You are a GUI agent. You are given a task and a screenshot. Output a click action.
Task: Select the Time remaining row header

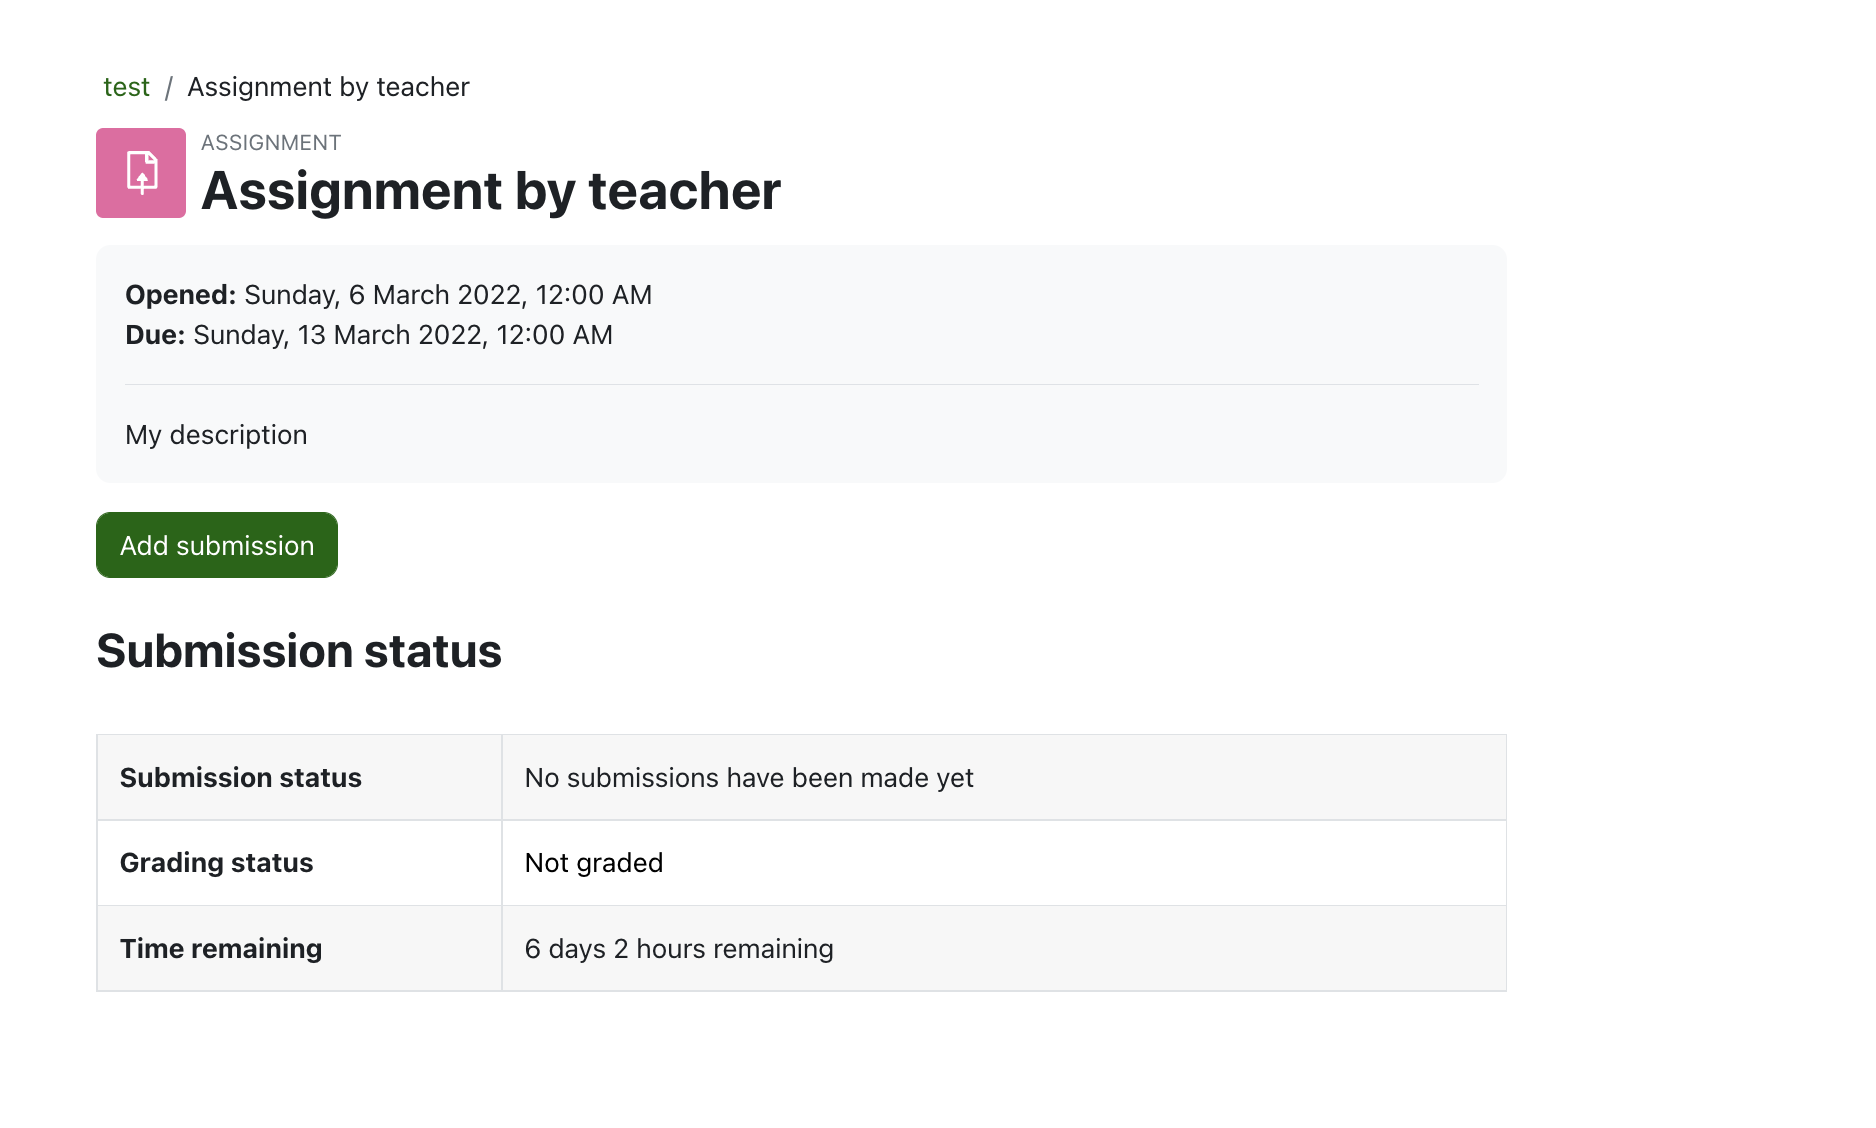point(299,948)
